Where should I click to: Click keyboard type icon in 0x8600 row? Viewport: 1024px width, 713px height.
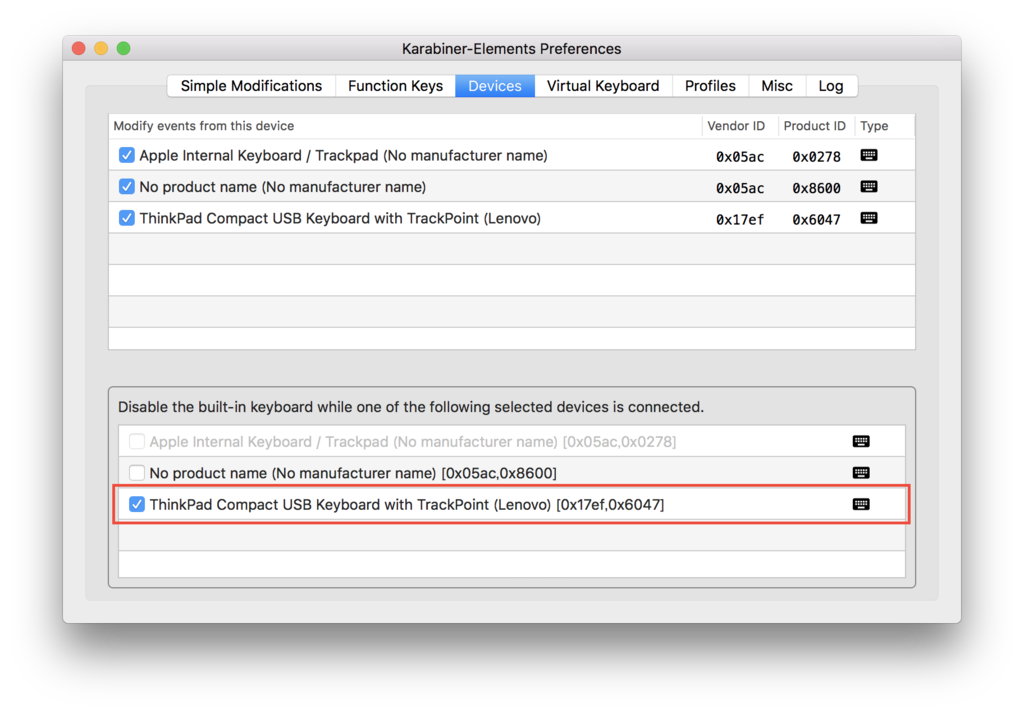click(x=869, y=187)
